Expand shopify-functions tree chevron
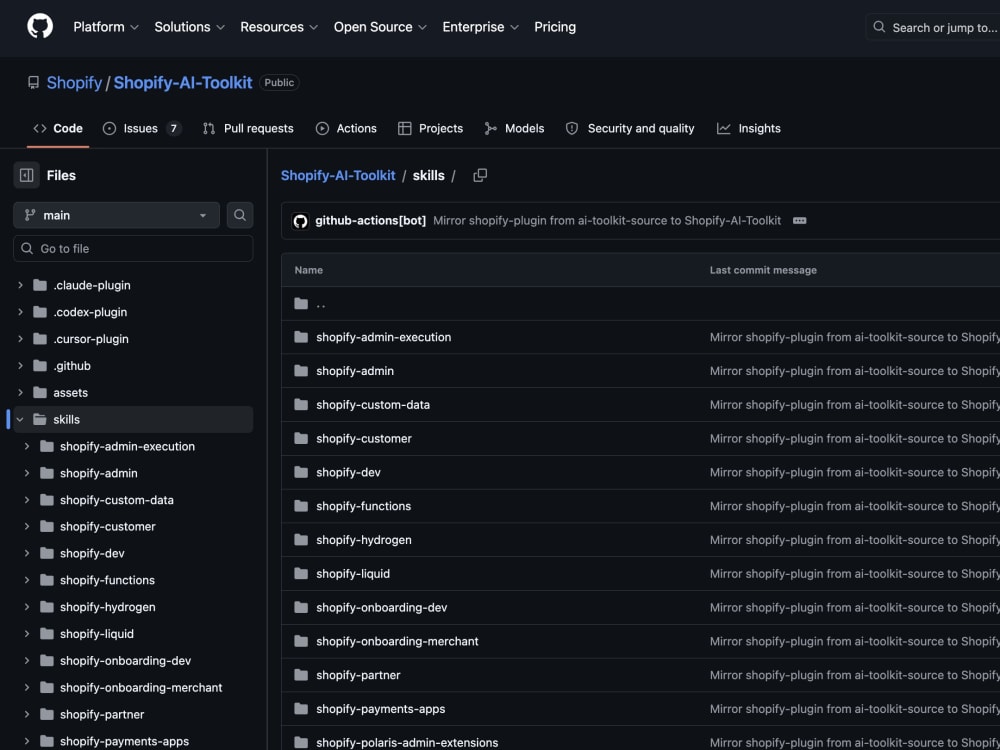The image size is (1000, 750). 27,580
